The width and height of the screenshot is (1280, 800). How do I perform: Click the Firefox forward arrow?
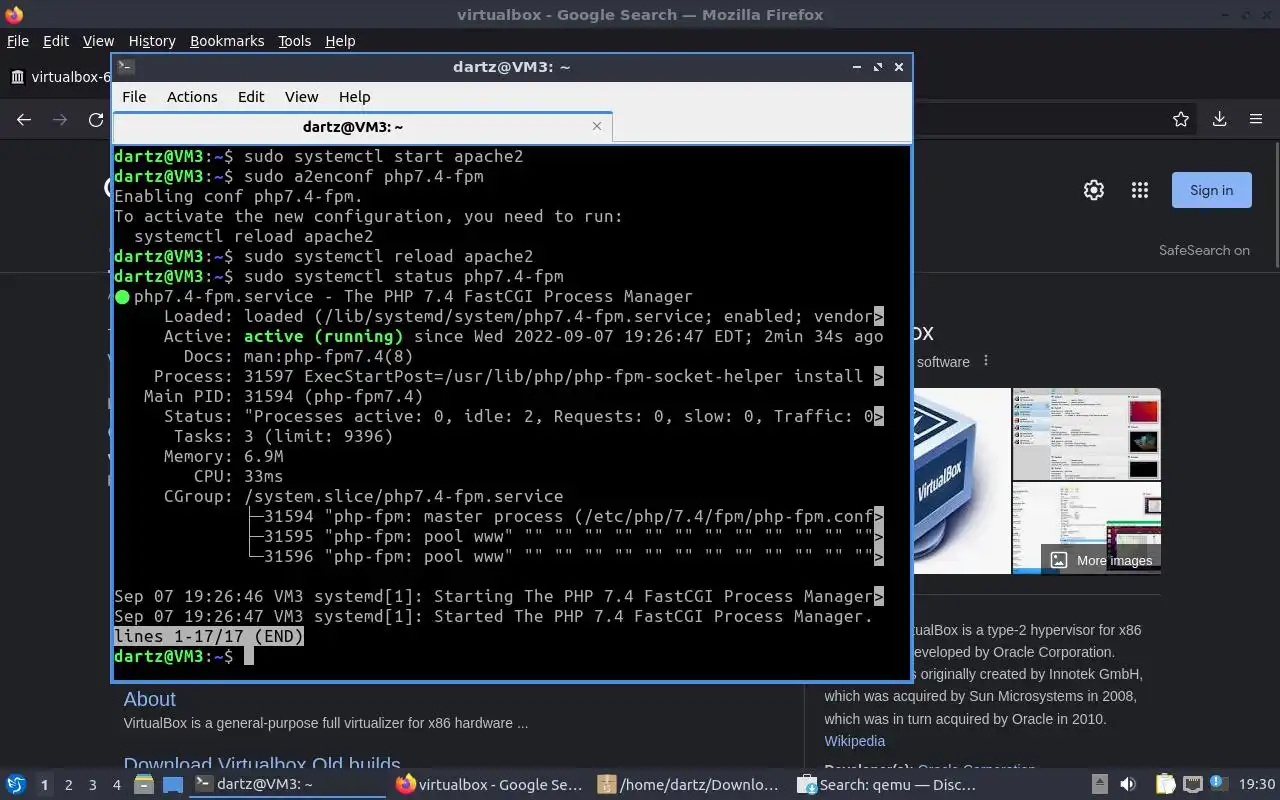pos(60,119)
